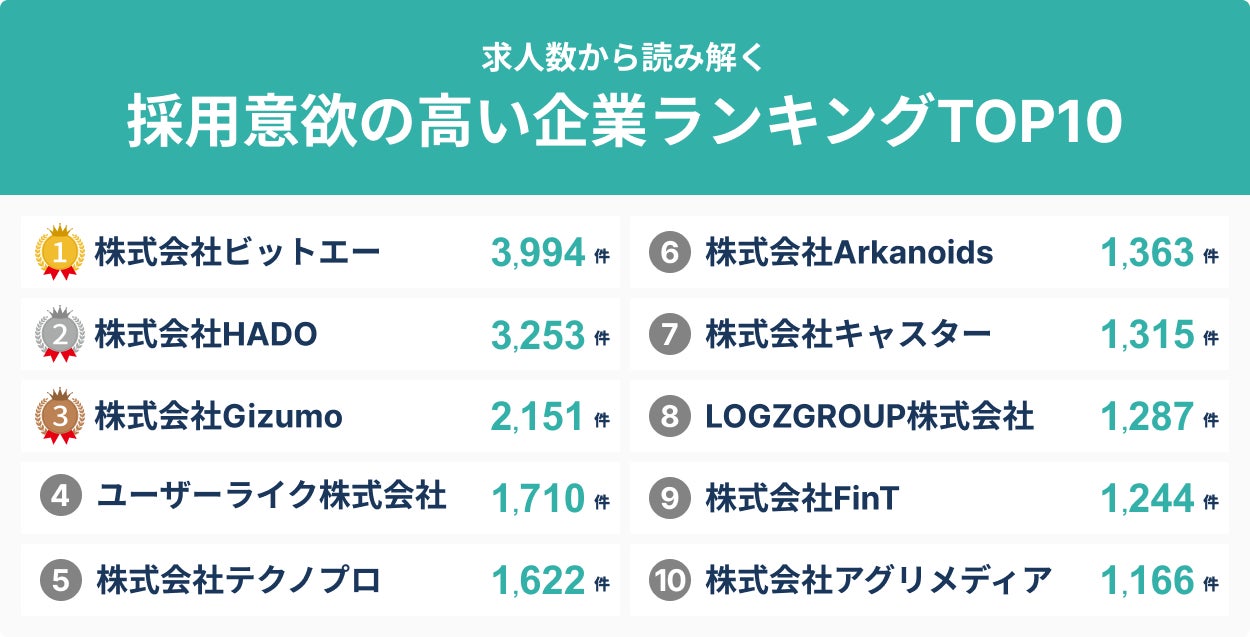Click the gray number 7 rank badge

click(x=670, y=335)
